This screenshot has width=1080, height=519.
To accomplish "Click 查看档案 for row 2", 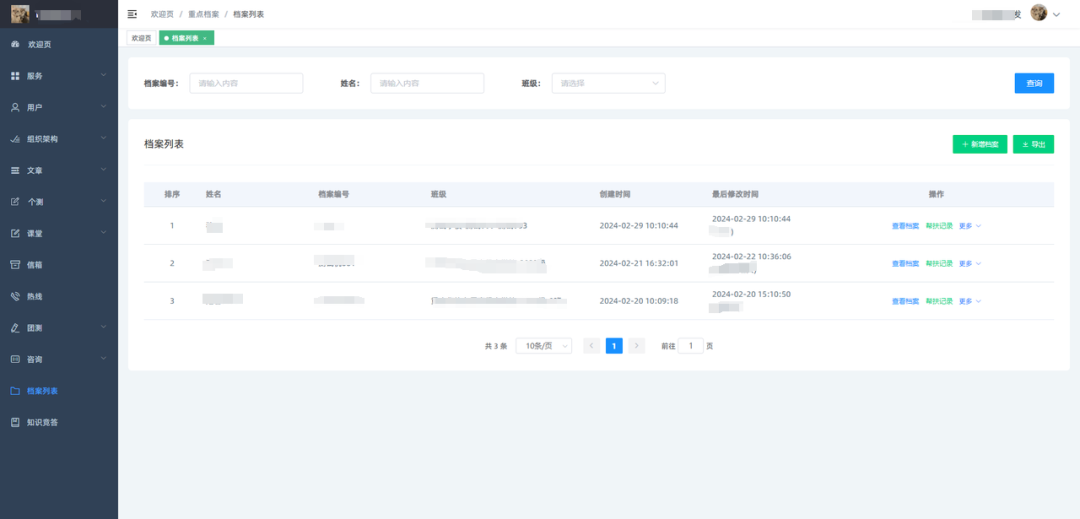I will pos(905,264).
